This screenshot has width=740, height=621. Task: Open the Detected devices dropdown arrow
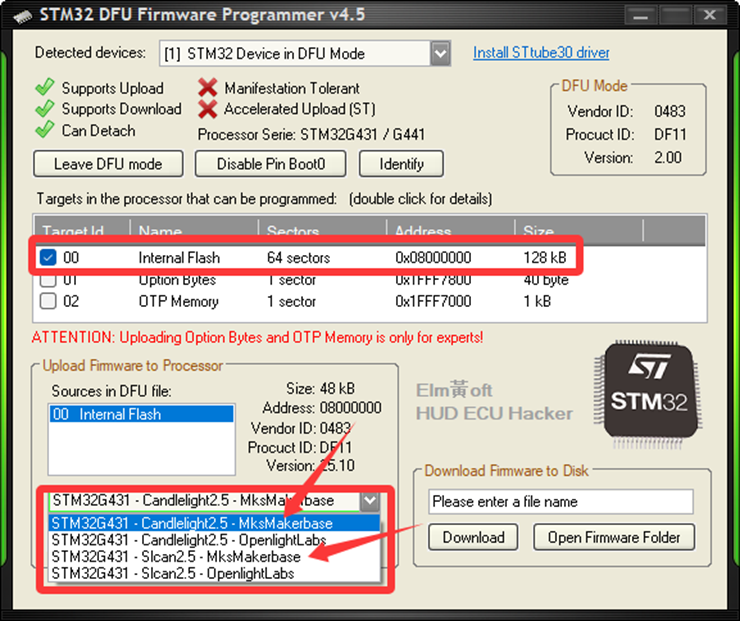coord(440,53)
